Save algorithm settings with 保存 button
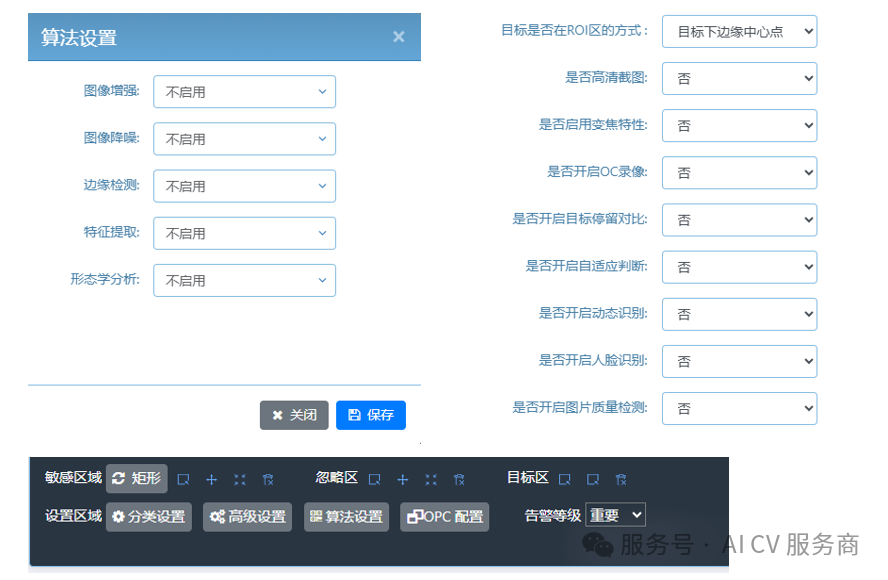This screenshot has width=888, height=580. pos(370,415)
